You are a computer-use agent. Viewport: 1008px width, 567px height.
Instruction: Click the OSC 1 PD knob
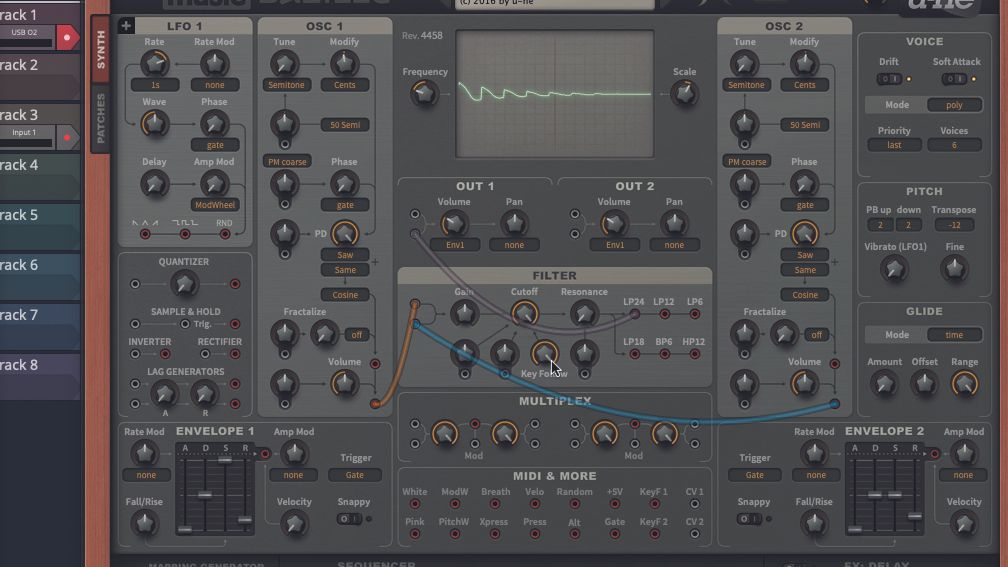tap(345, 233)
